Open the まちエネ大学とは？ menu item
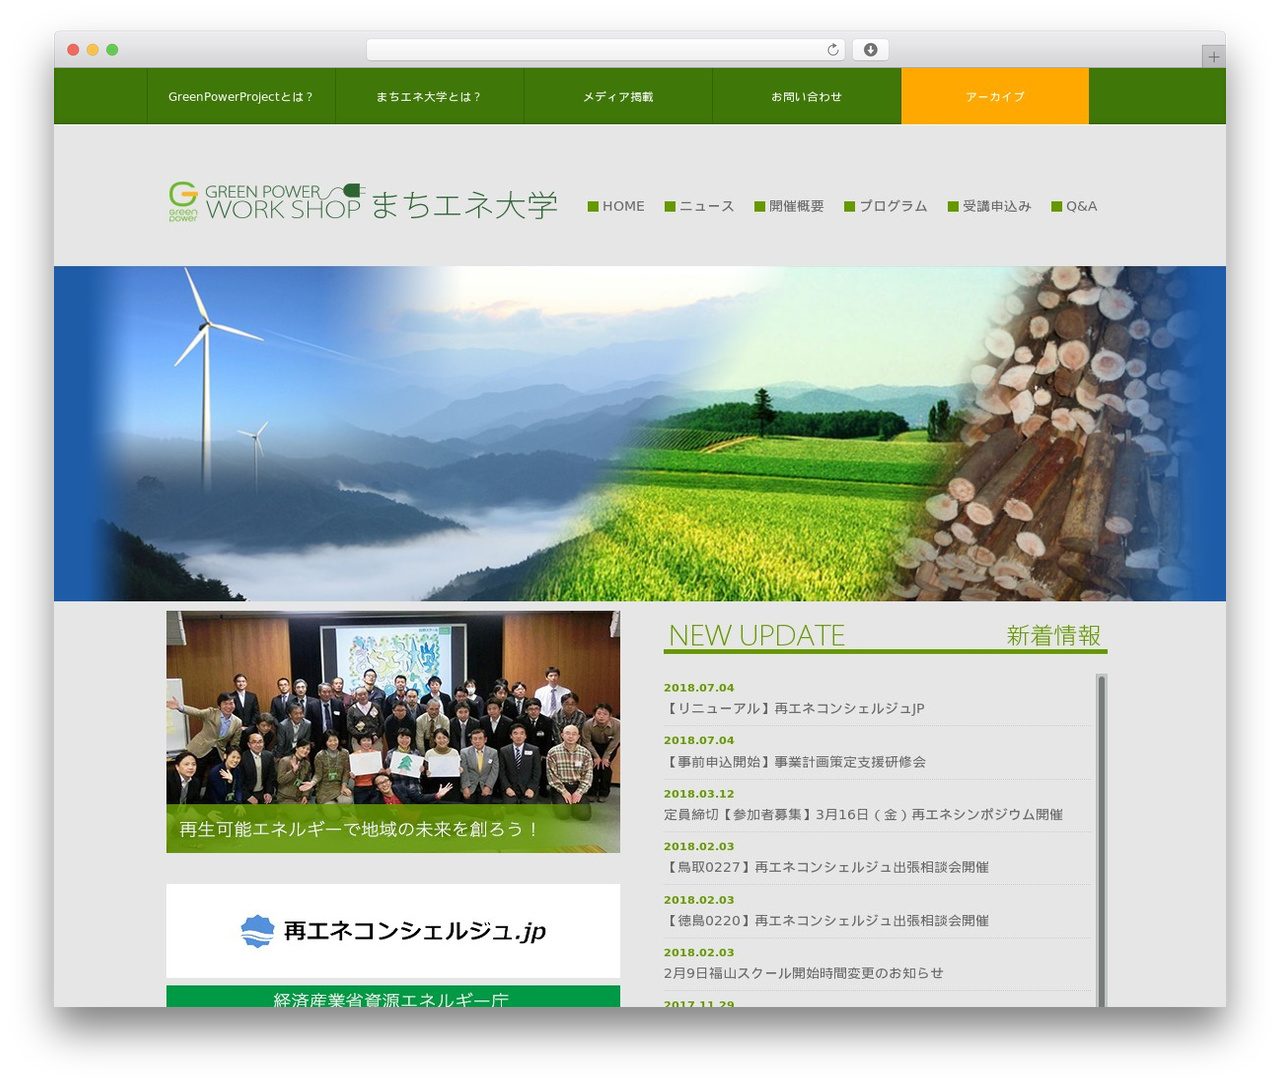Screen dimensions: 1280x1084 pos(429,97)
